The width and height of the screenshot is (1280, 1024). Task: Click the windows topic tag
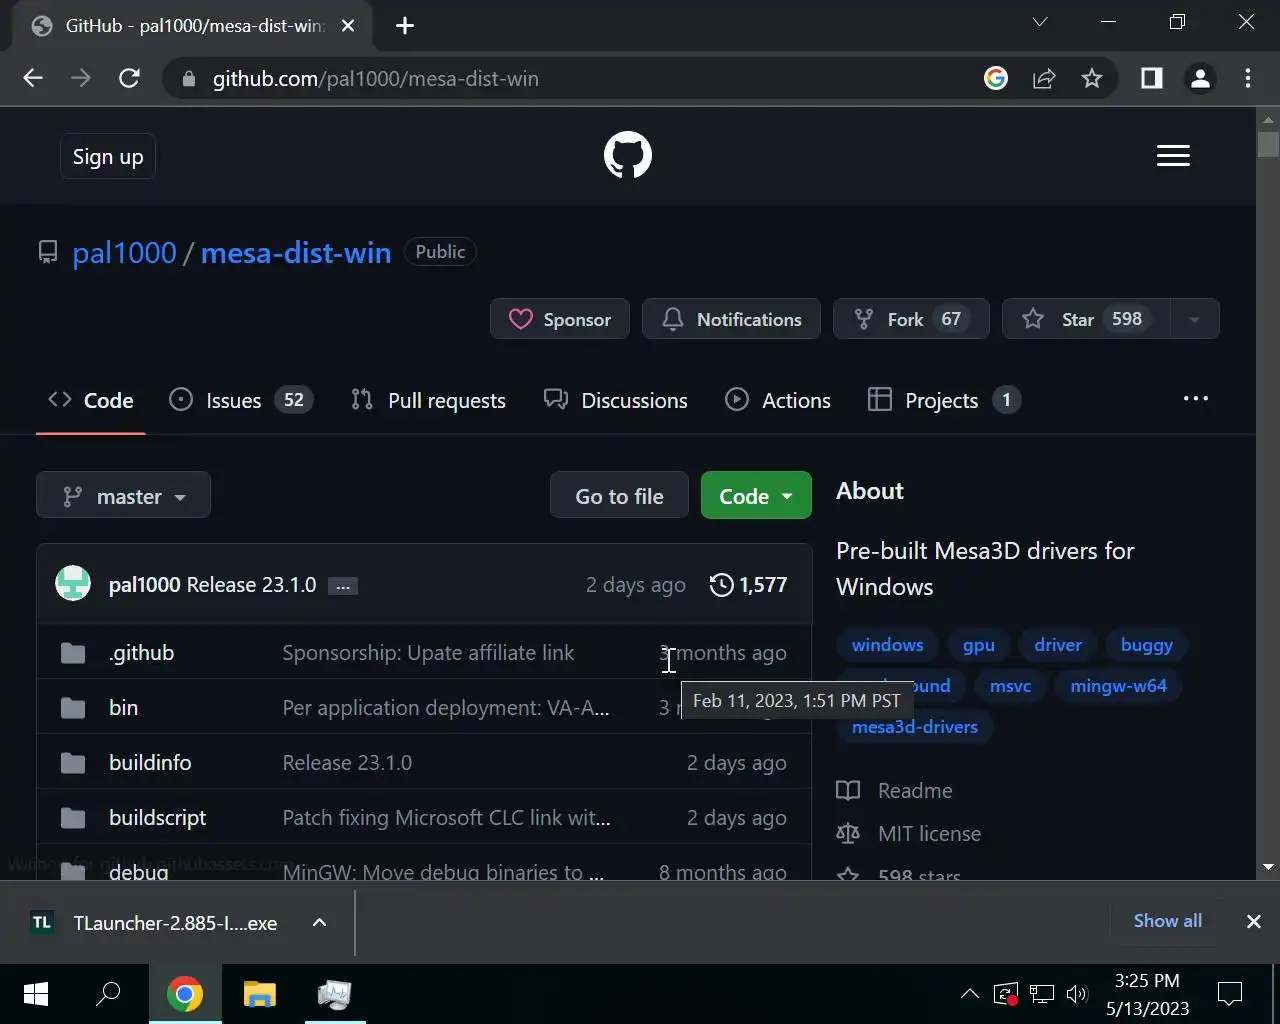pyautogui.click(x=888, y=645)
